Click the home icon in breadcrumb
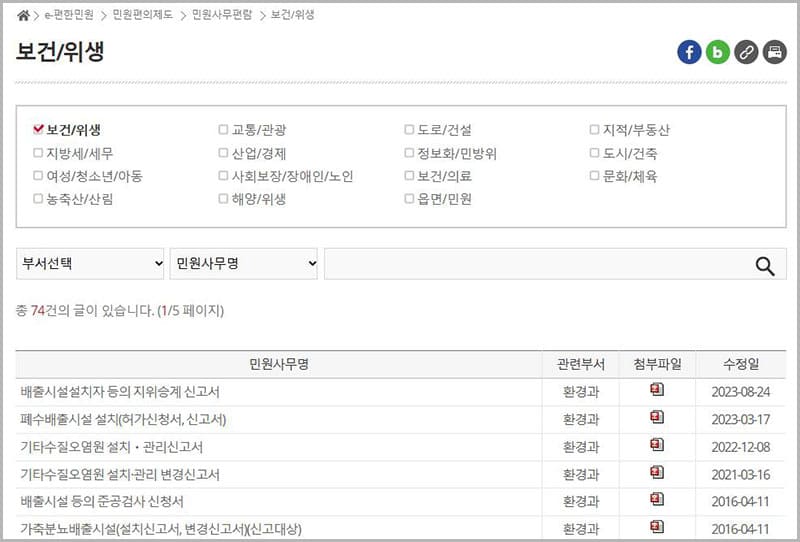 point(24,15)
